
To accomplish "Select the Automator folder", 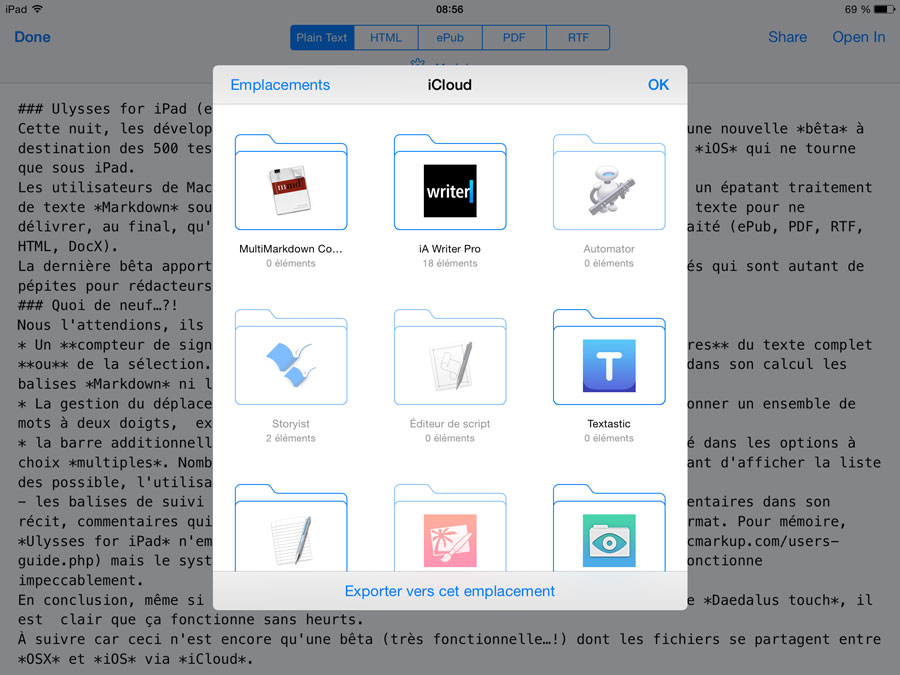I will [609, 183].
